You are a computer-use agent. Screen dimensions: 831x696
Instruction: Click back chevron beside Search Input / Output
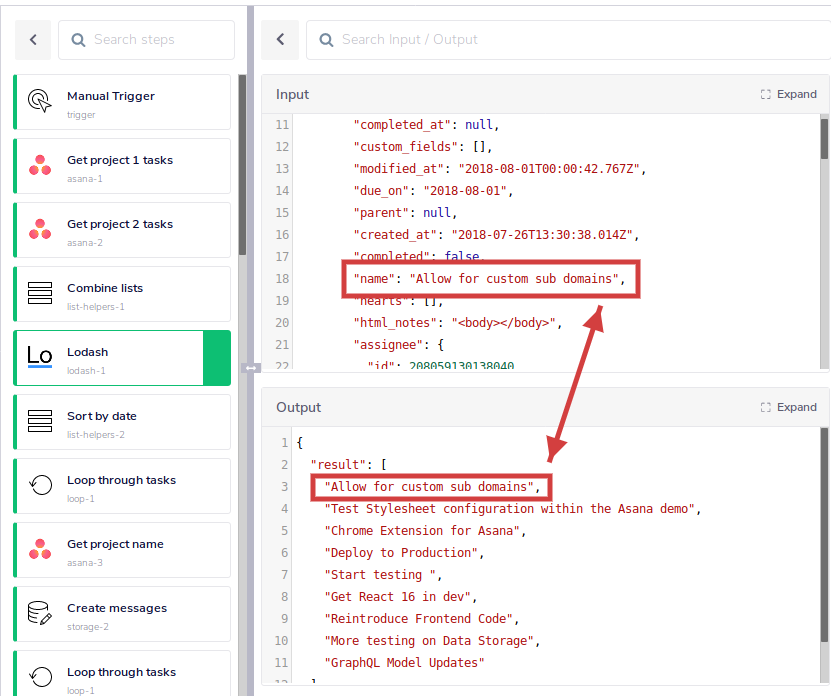(280, 40)
